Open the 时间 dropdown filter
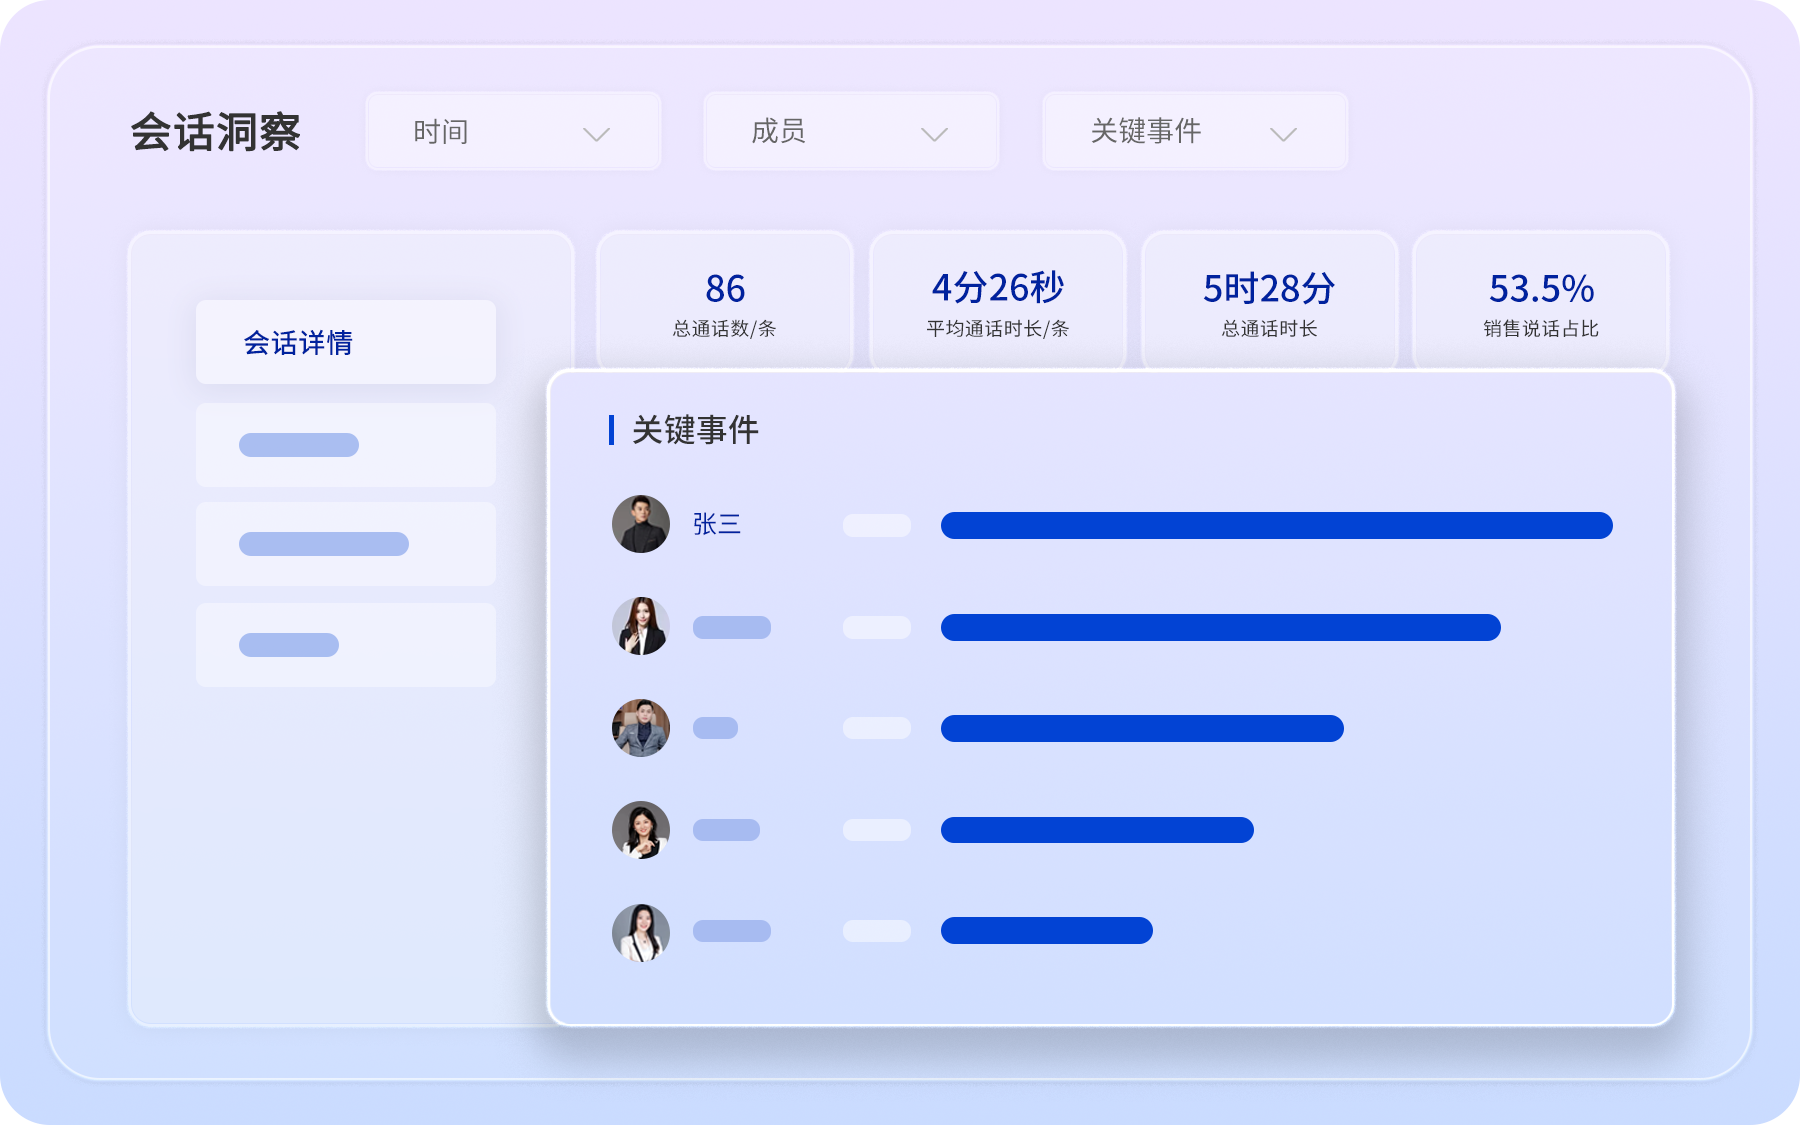This screenshot has height=1125, width=1800. 512,131
